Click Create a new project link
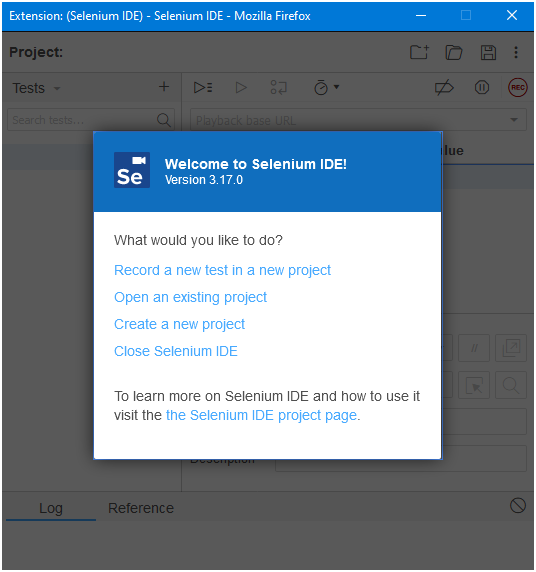The width and height of the screenshot is (536, 572). 179,324
